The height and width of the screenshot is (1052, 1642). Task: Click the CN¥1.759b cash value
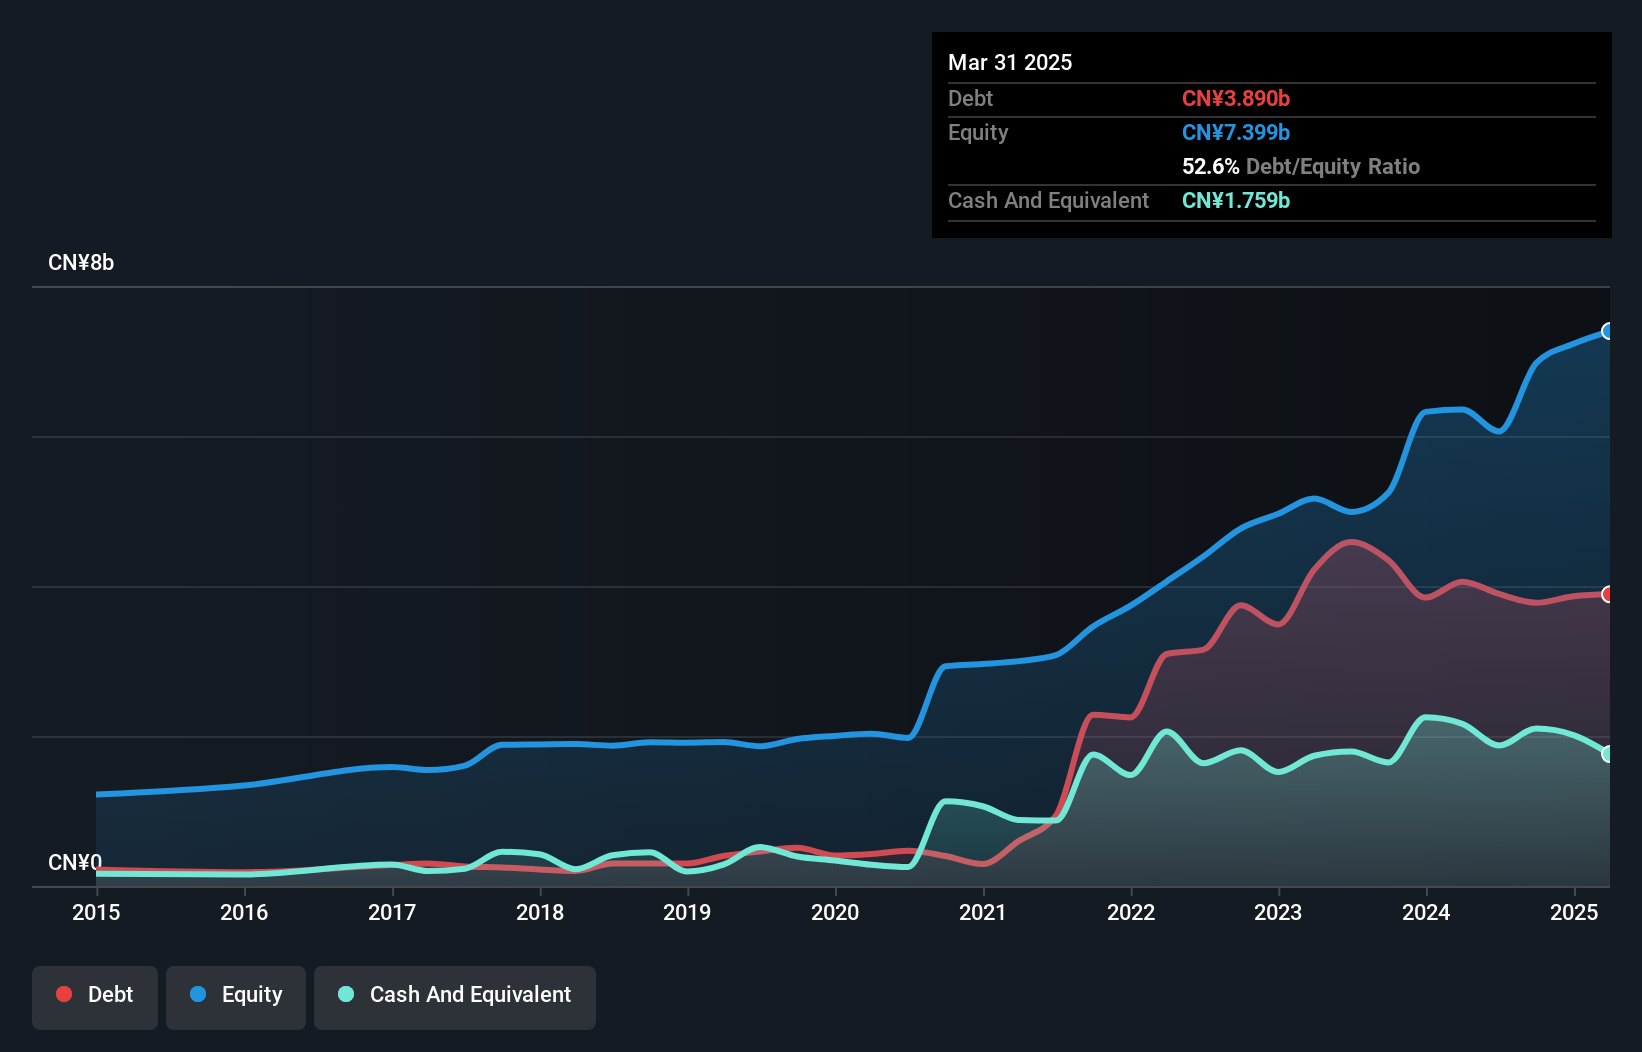[1236, 200]
